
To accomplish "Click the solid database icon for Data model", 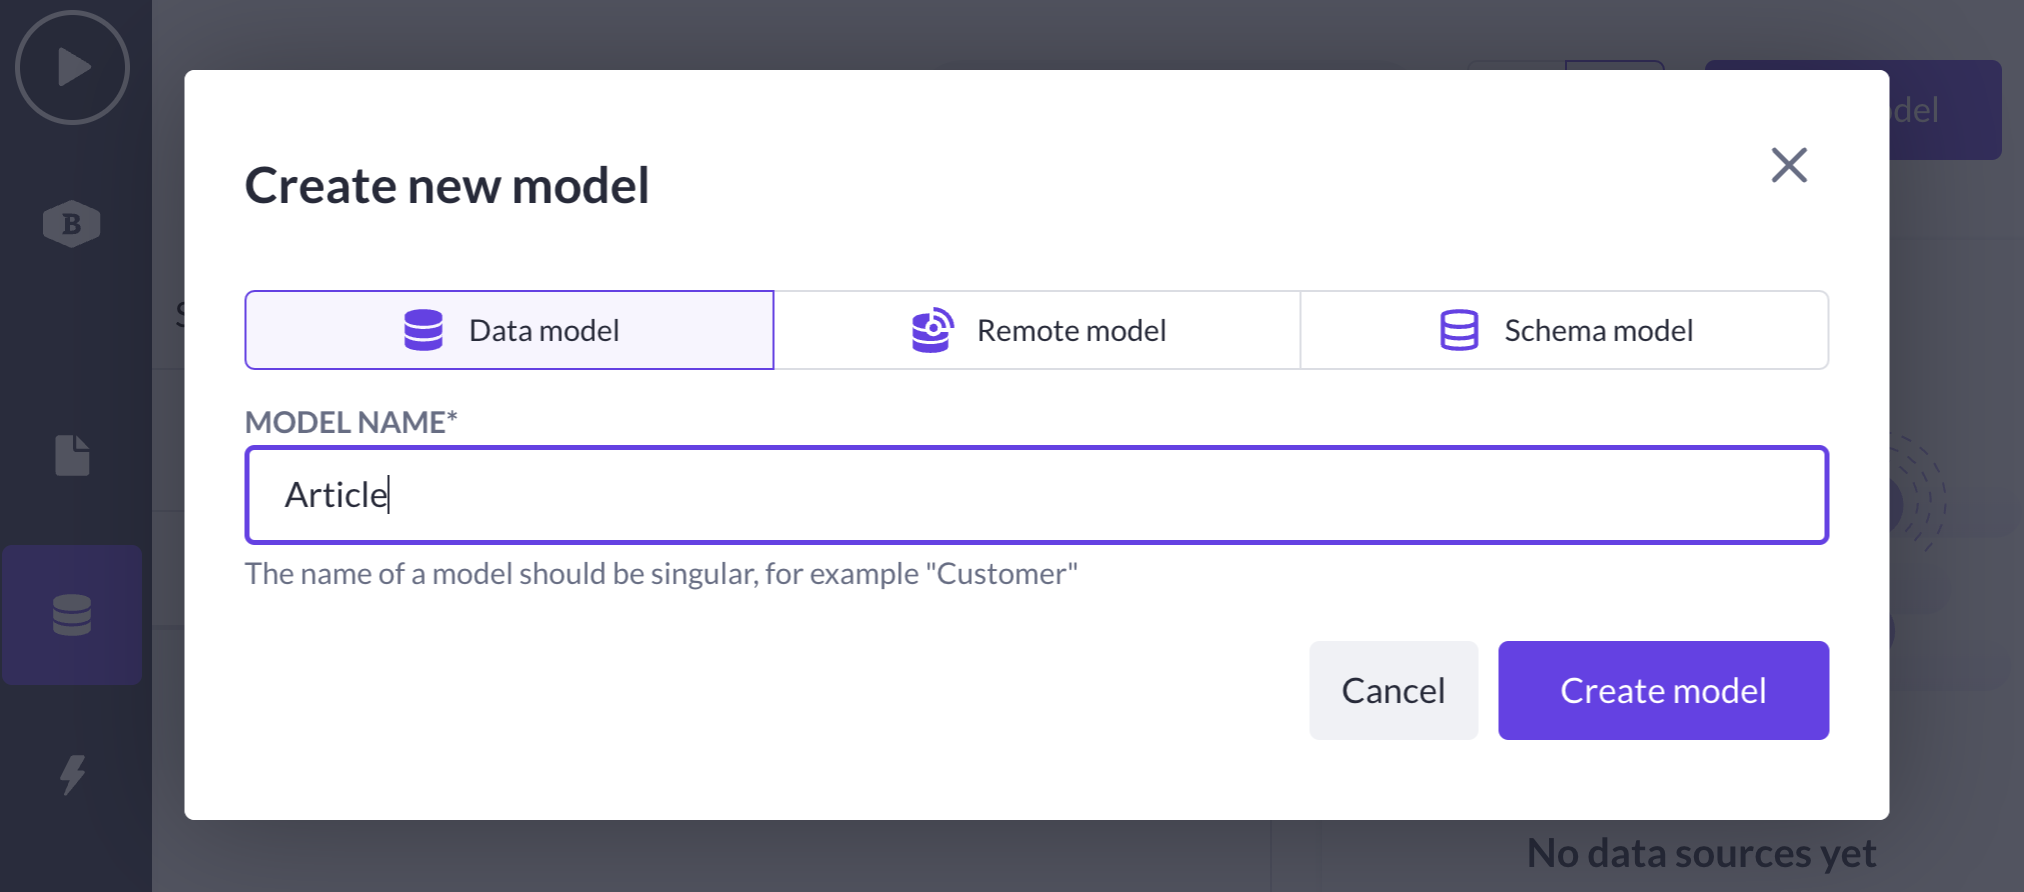I will (x=423, y=330).
